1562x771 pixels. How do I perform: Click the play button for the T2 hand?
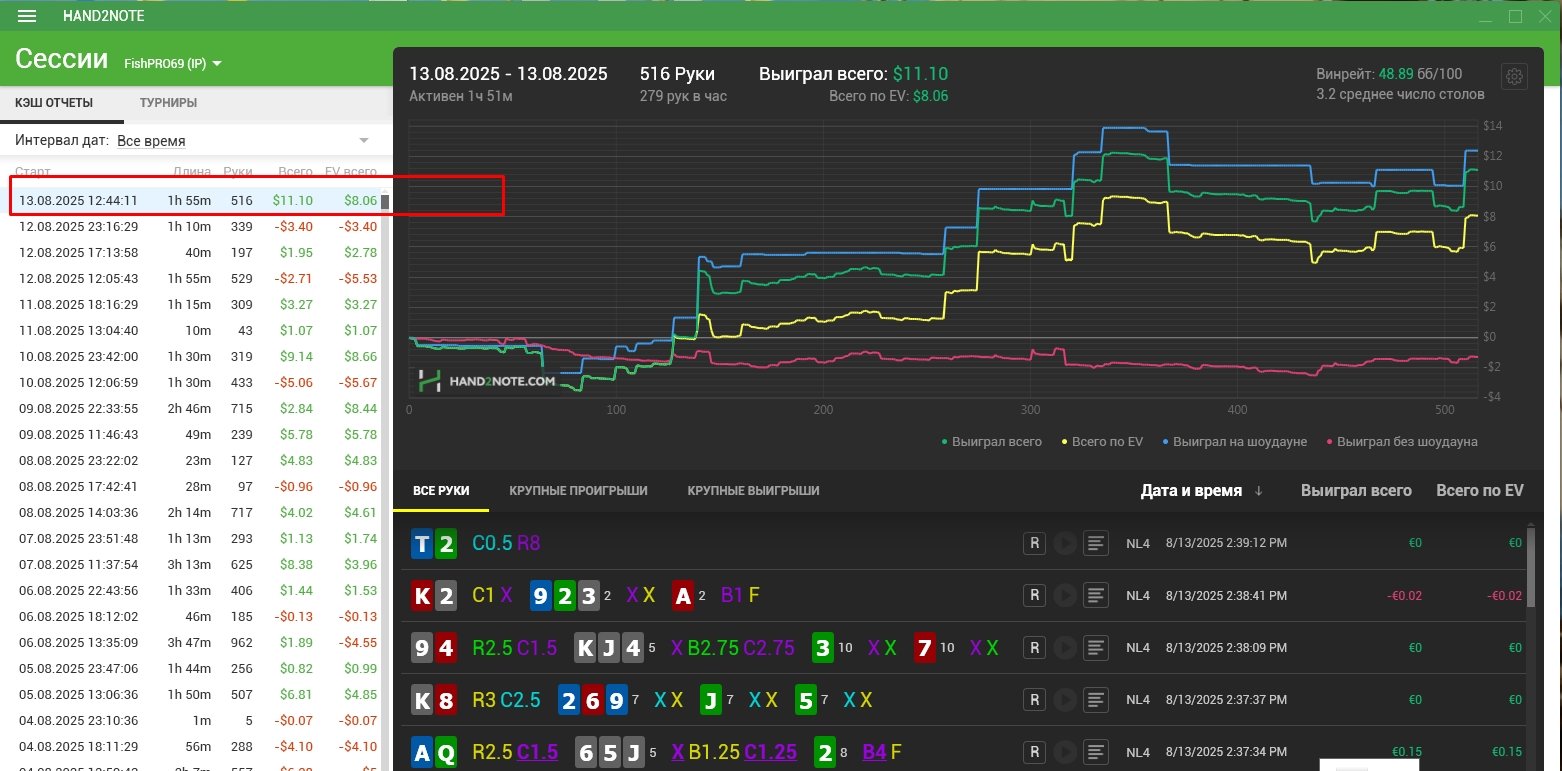1065,543
